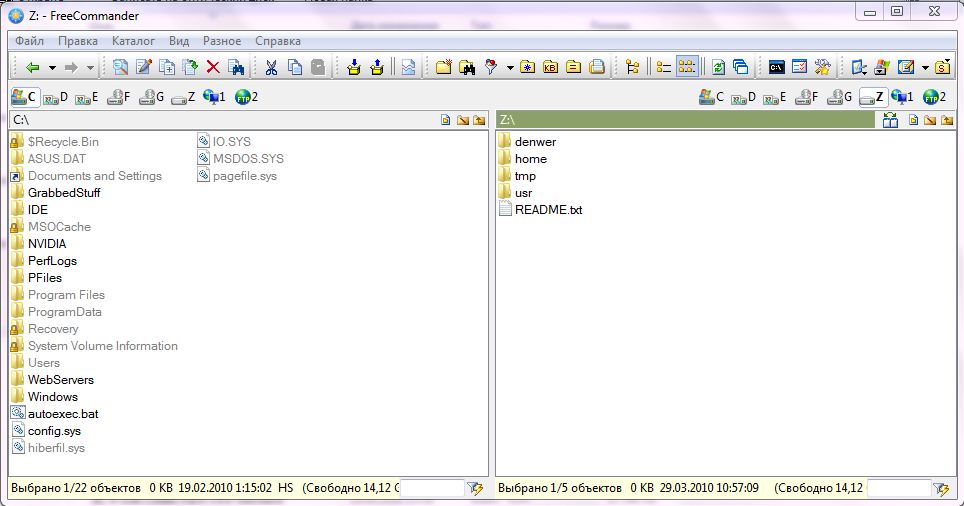Open FTP connection 2 in right panel

[x=933, y=97]
